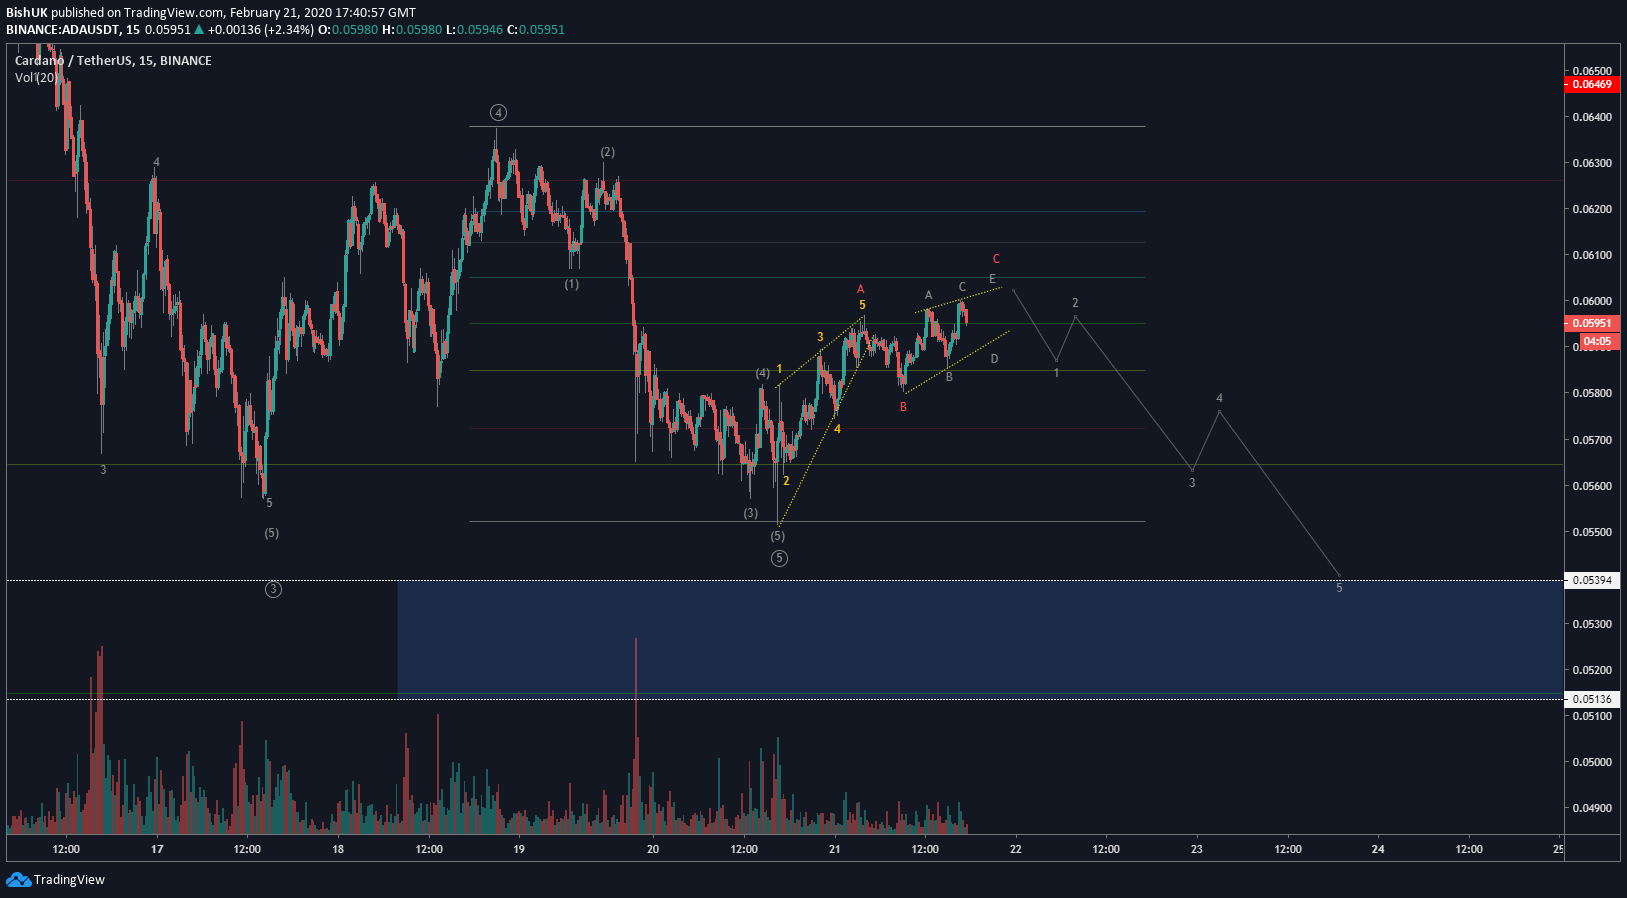Click the date 21 on time axis
The width and height of the screenshot is (1627, 898).
[835, 849]
